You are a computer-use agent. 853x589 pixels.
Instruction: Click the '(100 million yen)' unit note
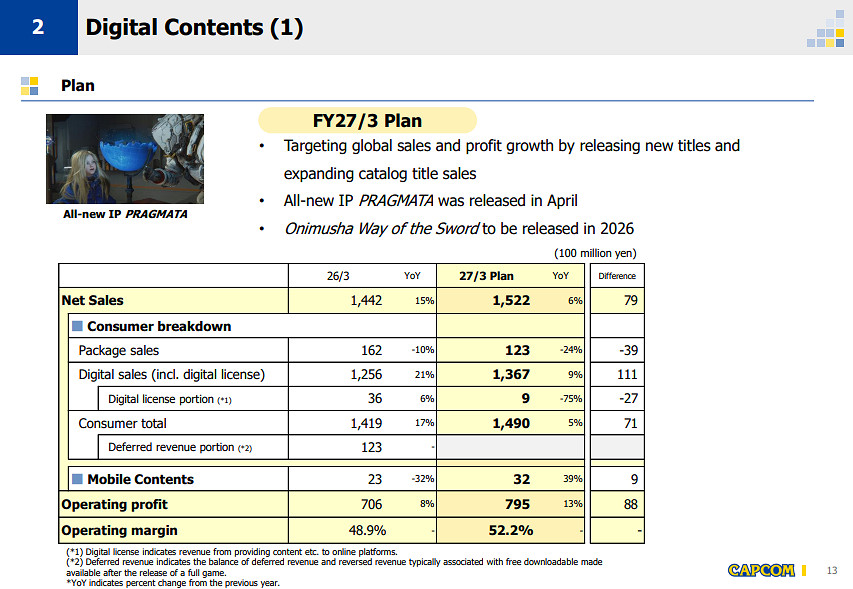pos(595,253)
